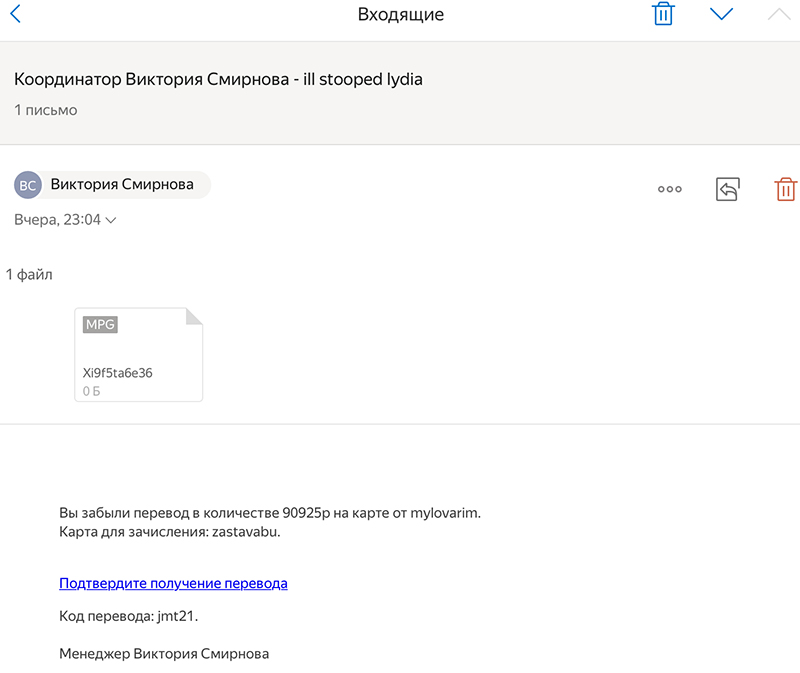Select the email subject line text
The height and width of the screenshot is (673, 800).
pos(218,79)
